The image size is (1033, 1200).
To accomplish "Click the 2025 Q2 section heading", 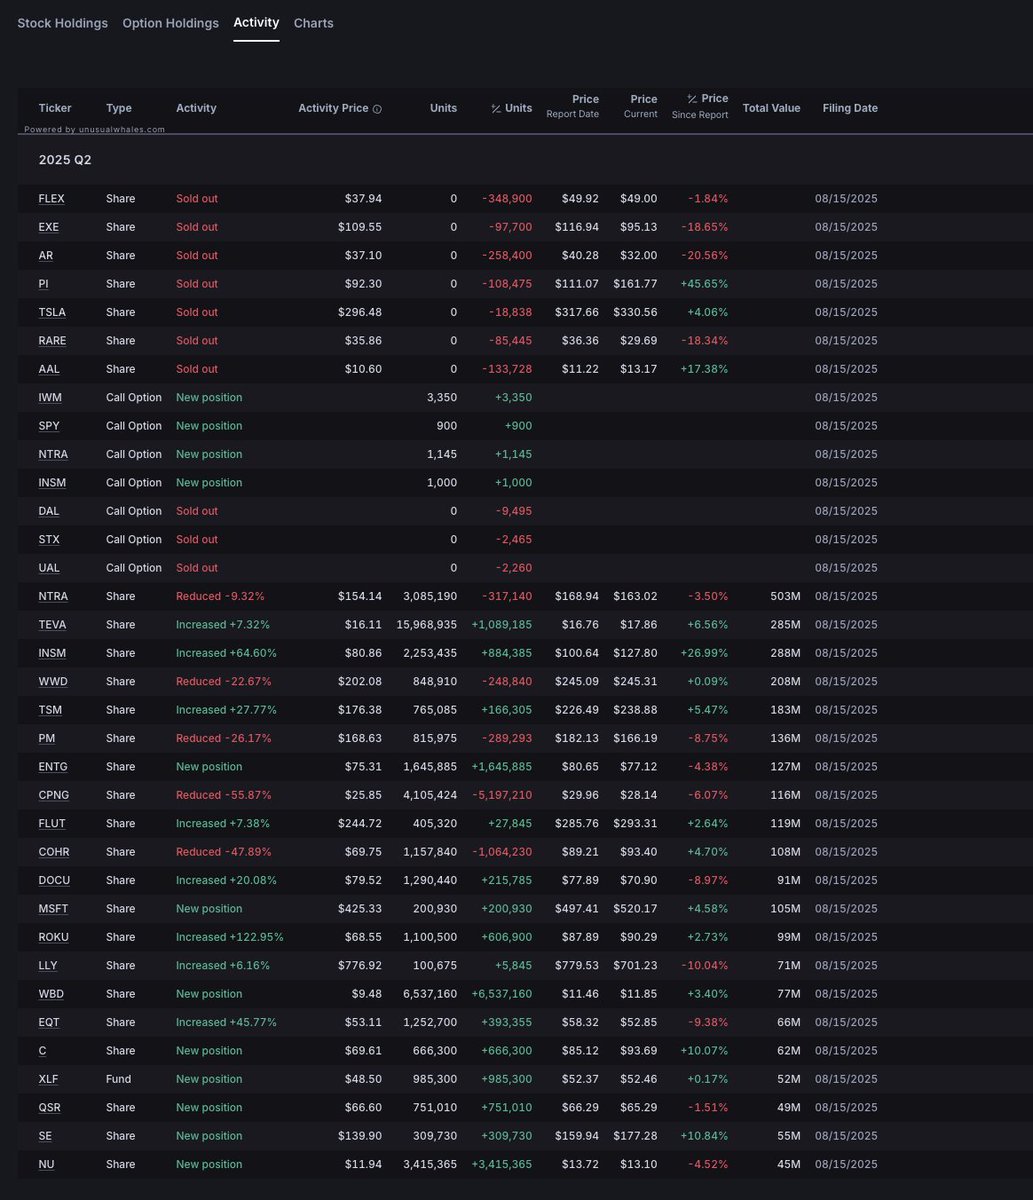I will point(65,160).
